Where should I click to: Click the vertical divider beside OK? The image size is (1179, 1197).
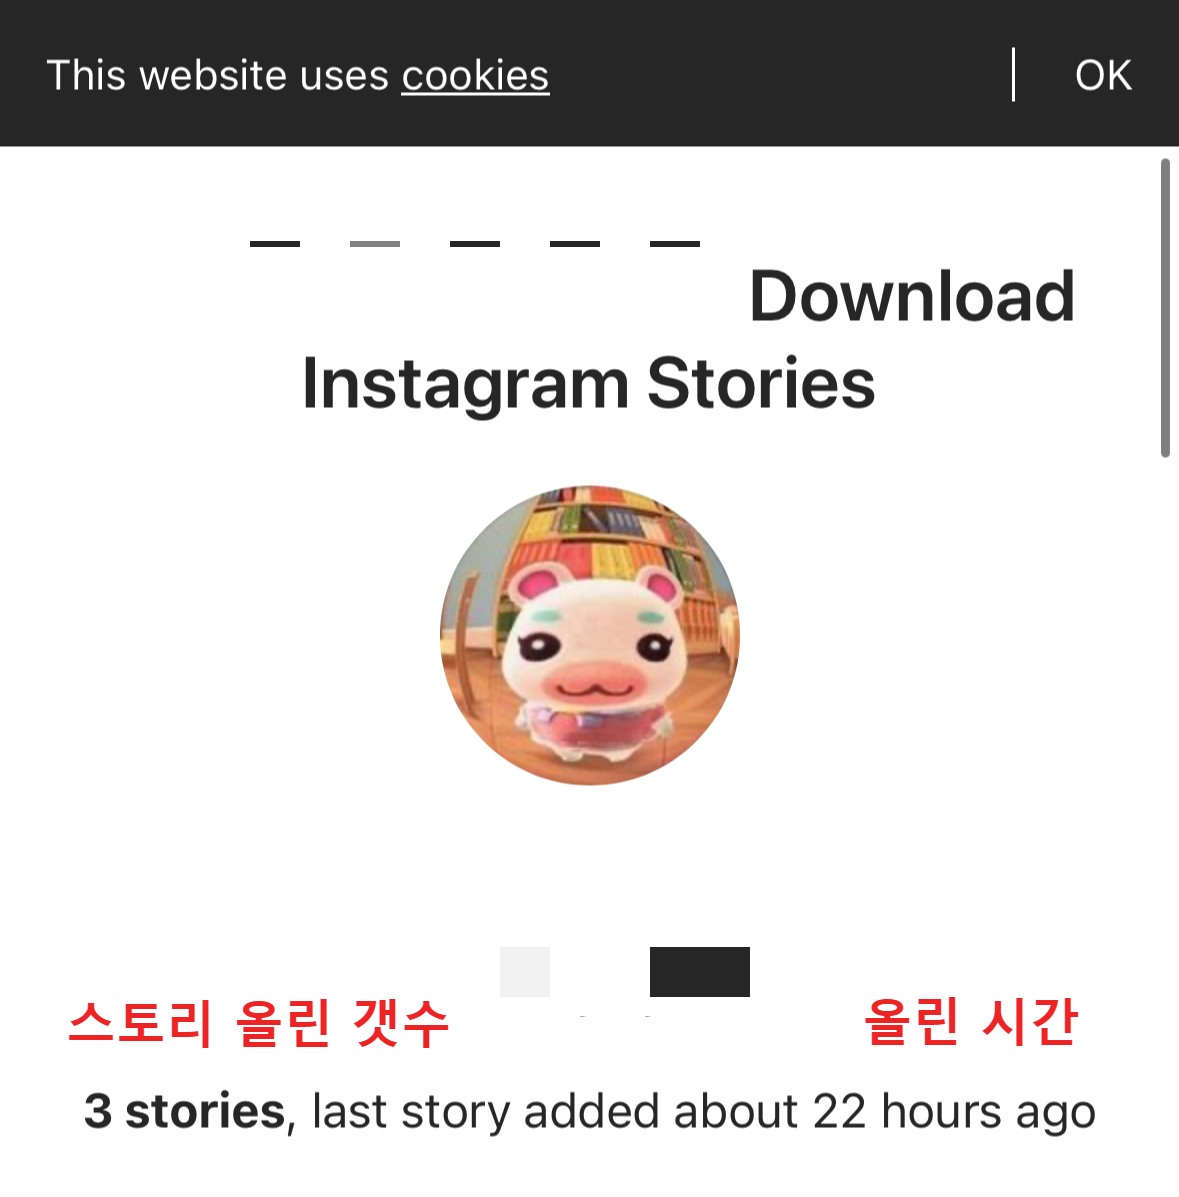point(1013,74)
